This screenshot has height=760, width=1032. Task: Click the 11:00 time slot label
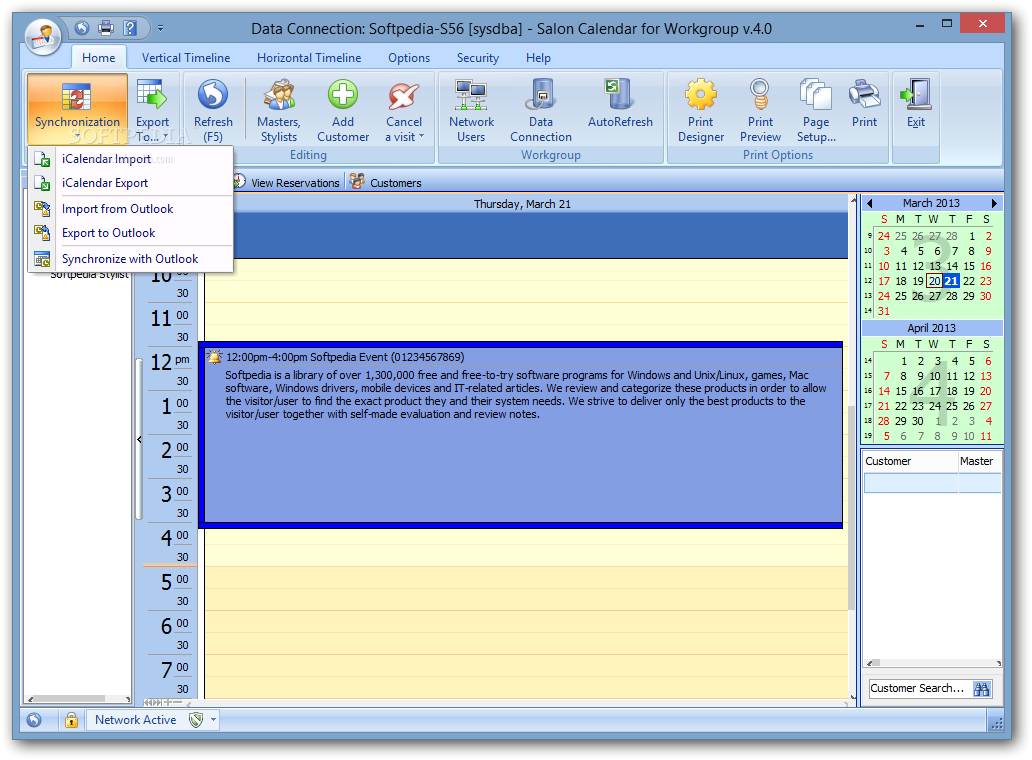(x=170, y=318)
